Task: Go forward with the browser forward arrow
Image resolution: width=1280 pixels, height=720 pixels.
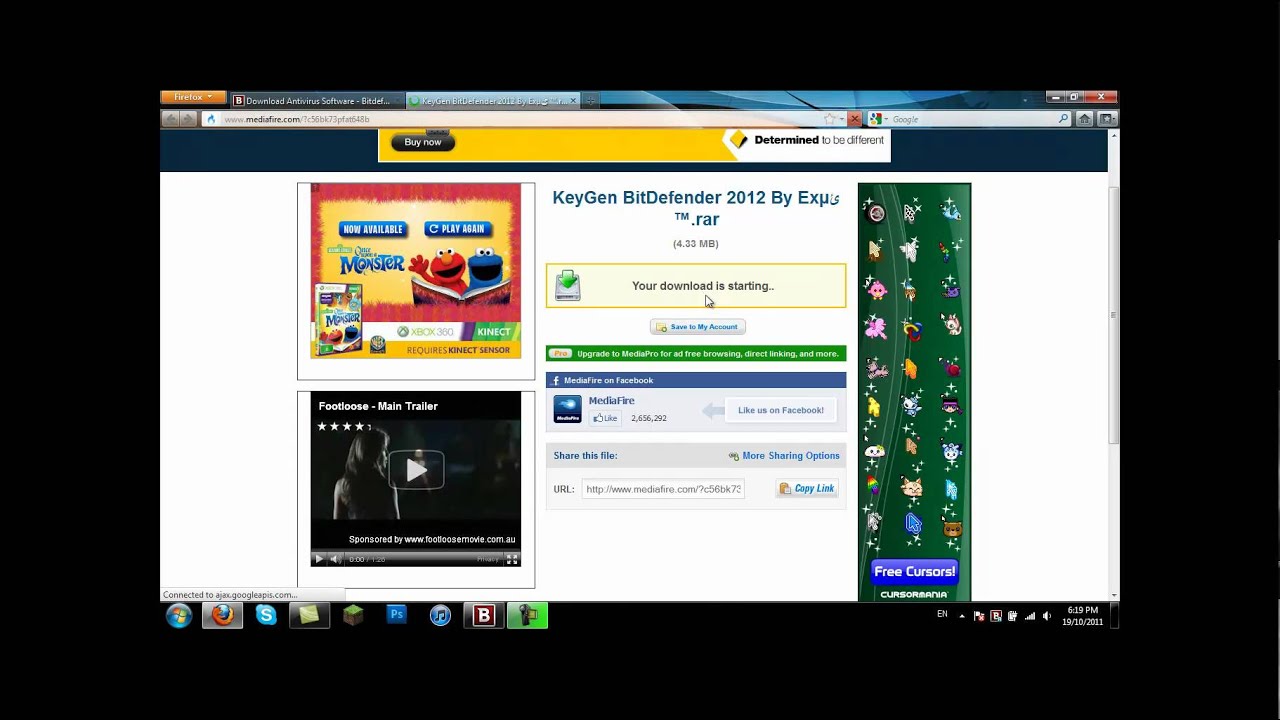Action: click(188, 119)
